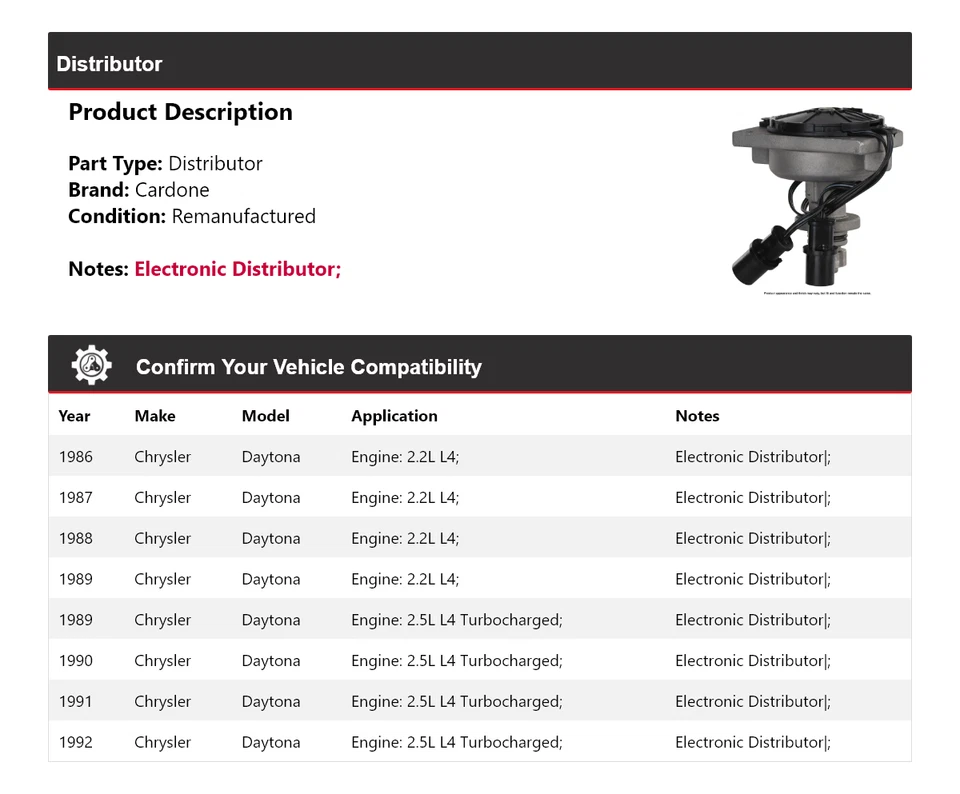
Task: Click the gear compatibility icon
Action: [92, 365]
